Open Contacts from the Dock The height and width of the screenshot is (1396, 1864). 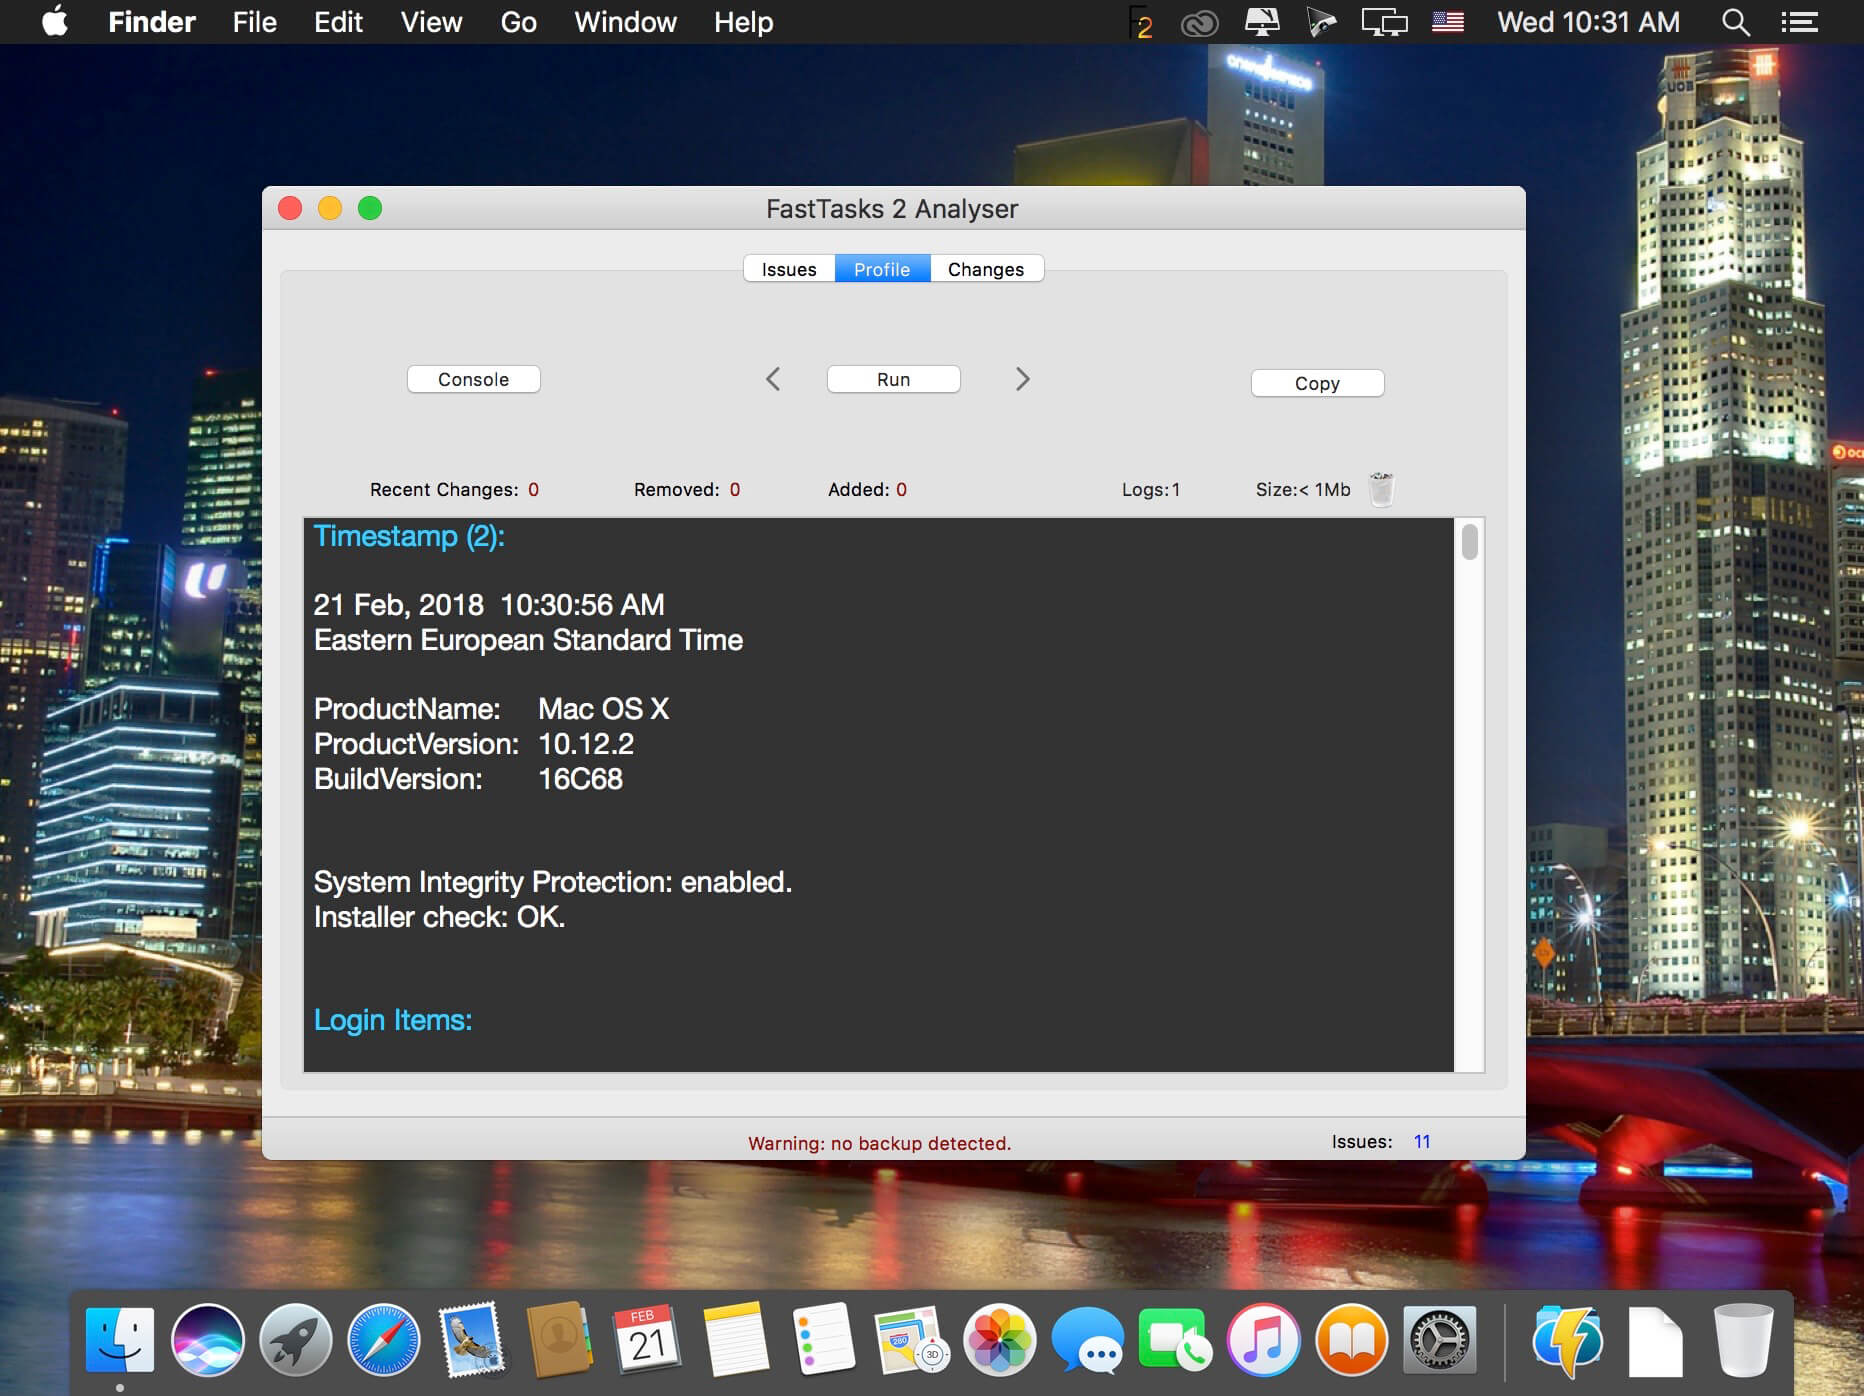point(559,1340)
